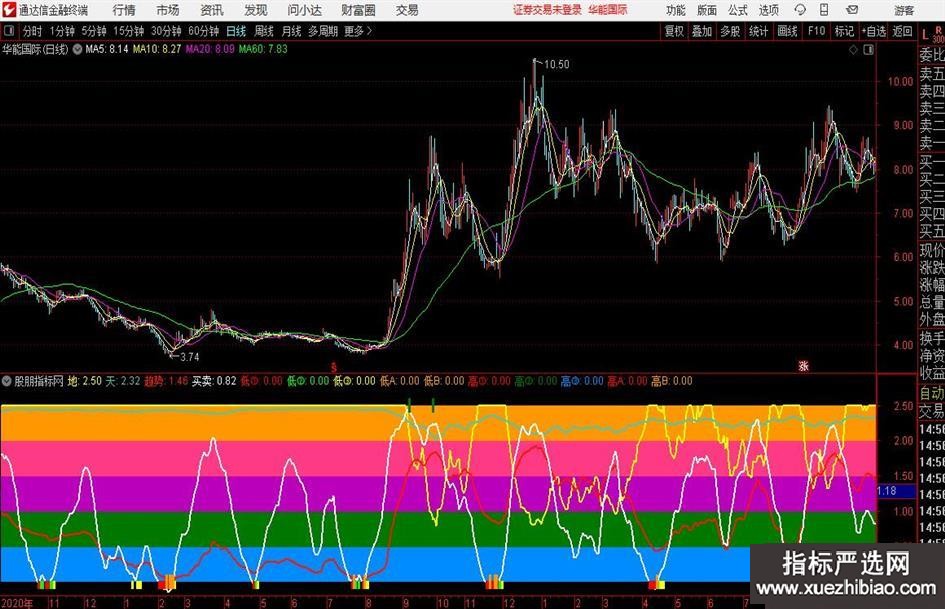Click the red S marker on chart
This screenshot has width=945, height=609.
[x=334, y=367]
